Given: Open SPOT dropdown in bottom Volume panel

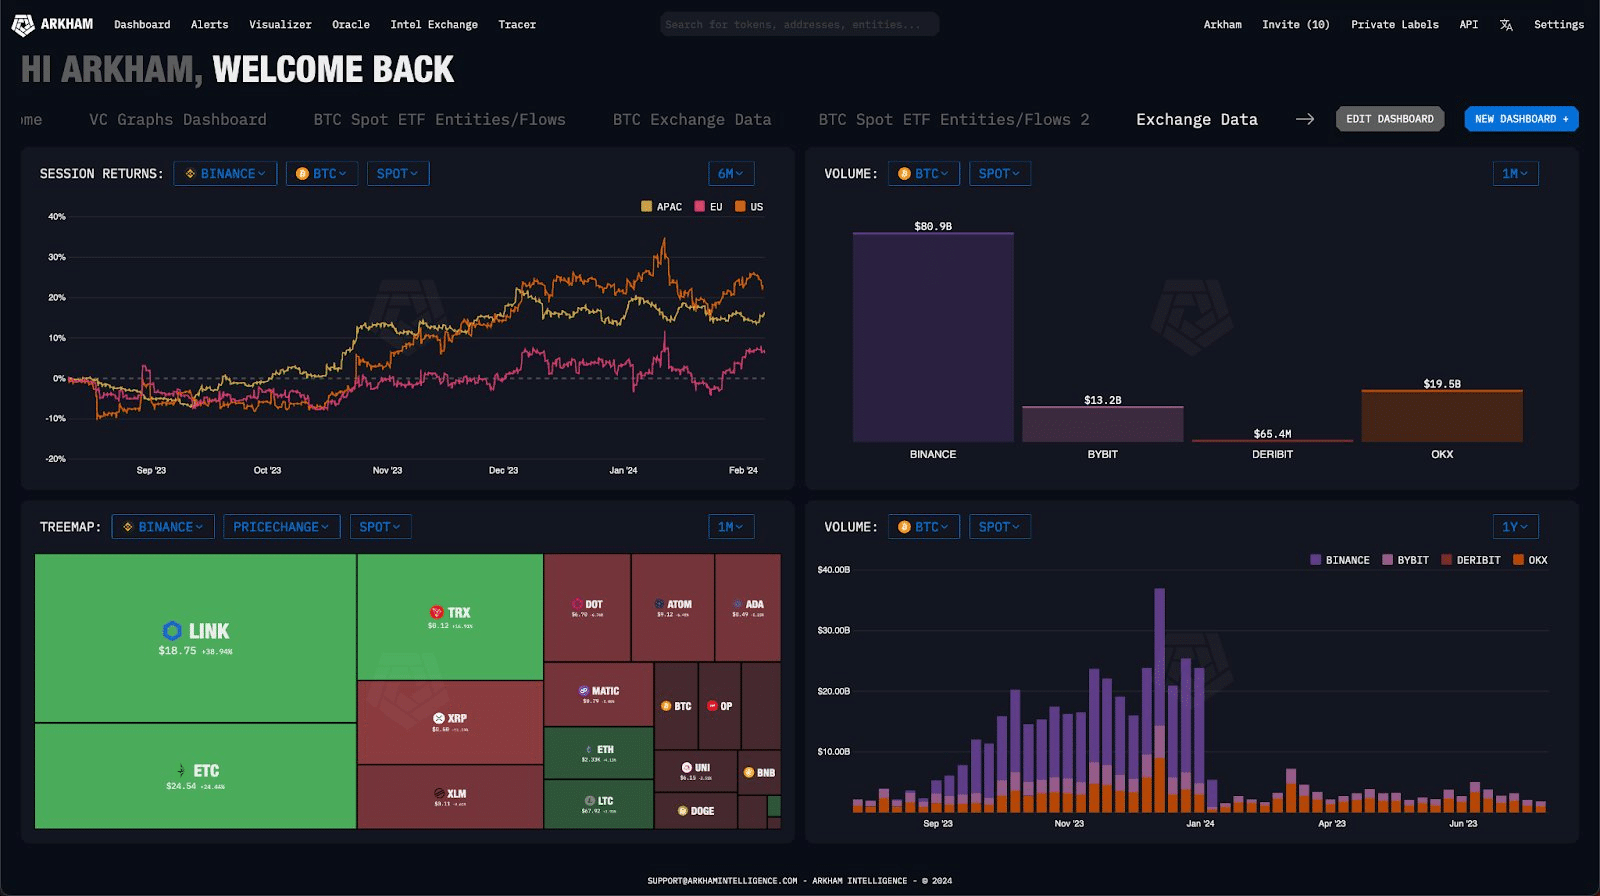Looking at the screenshot, I should point(1000,527).
